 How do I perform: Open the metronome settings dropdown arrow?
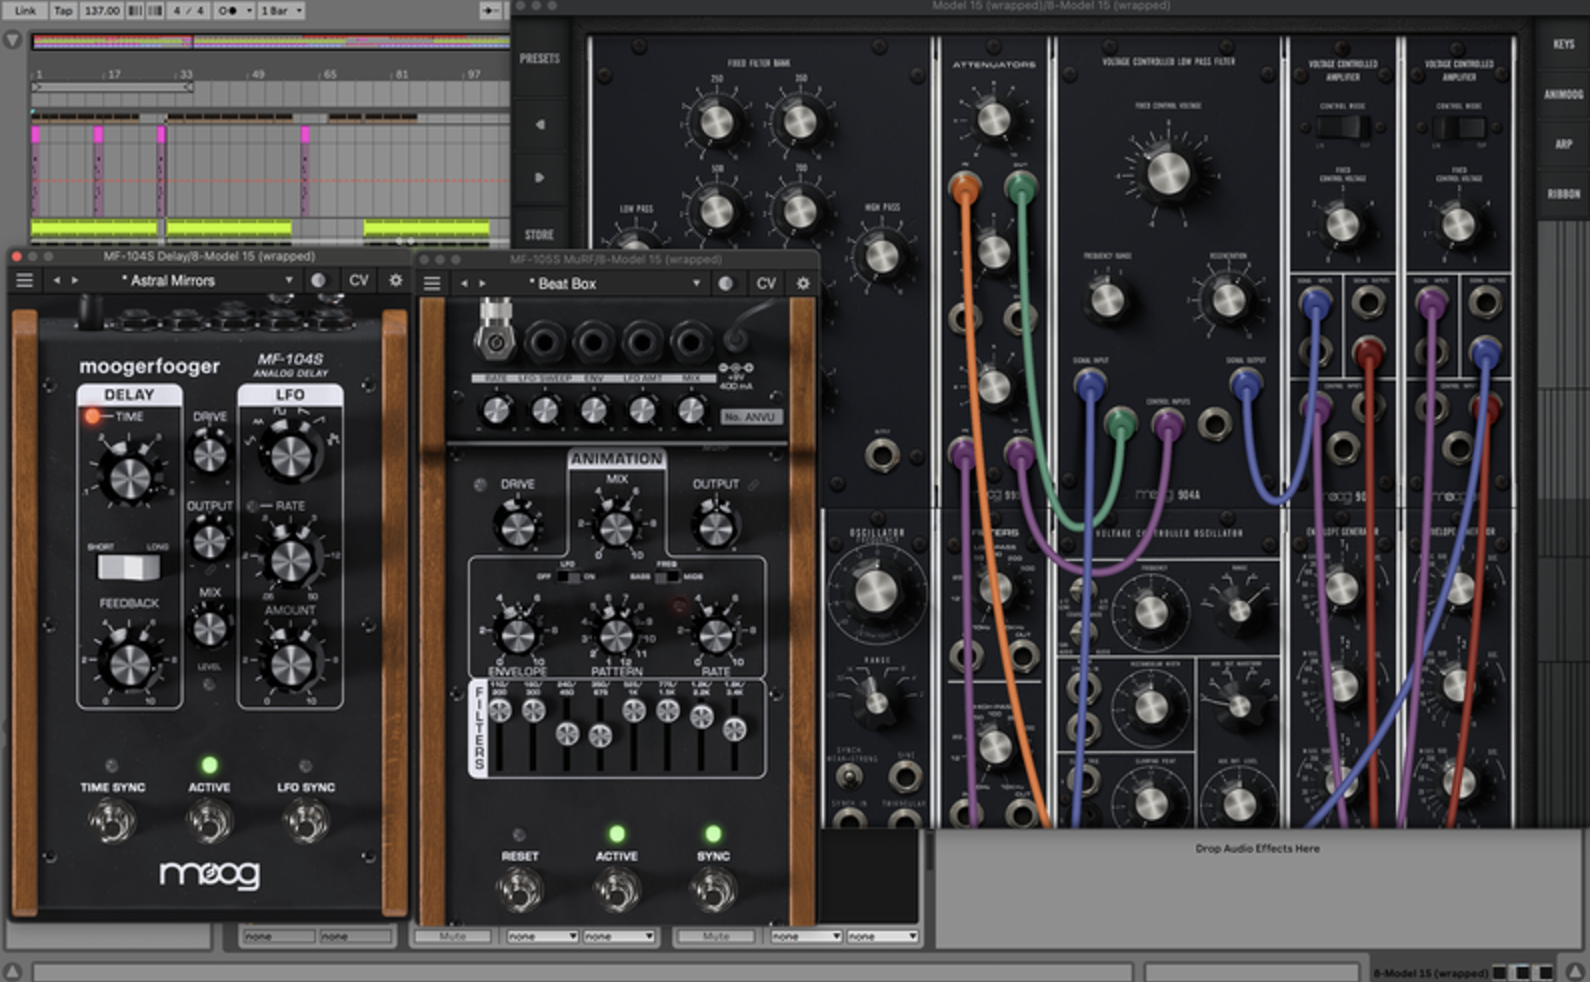pyautogui.click(x=249, y=11)
